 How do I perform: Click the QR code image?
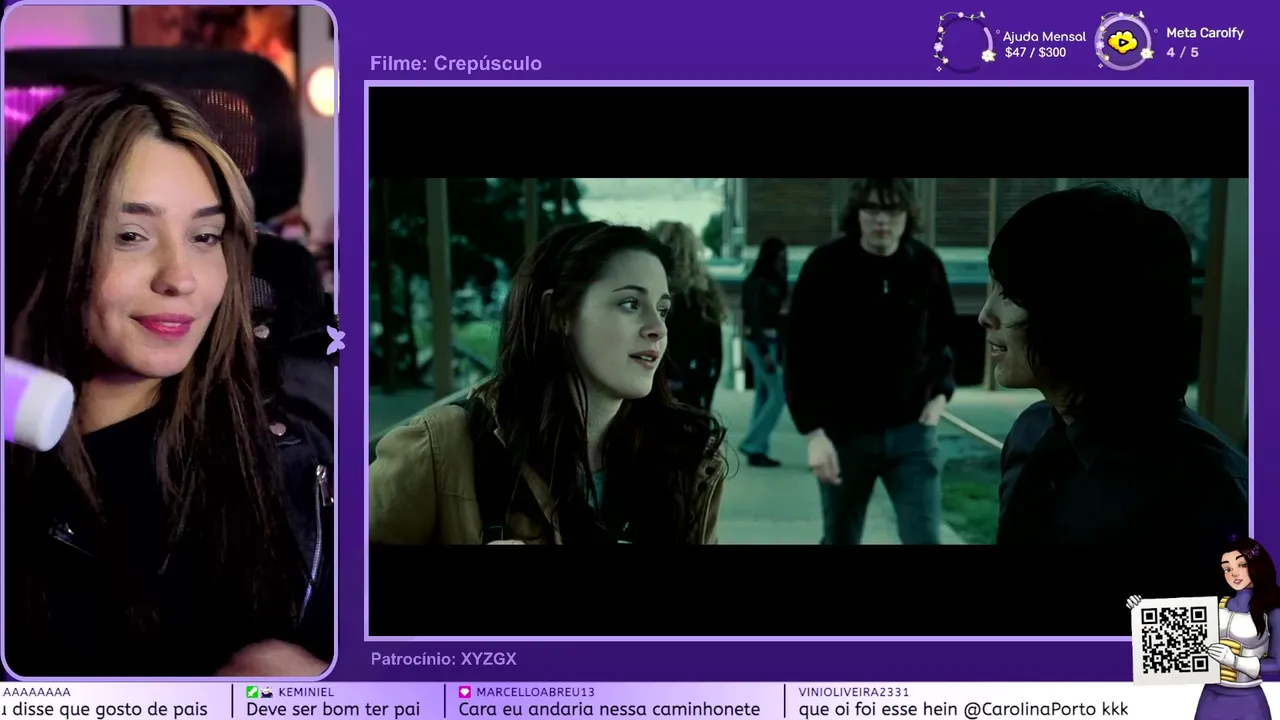1175,639
